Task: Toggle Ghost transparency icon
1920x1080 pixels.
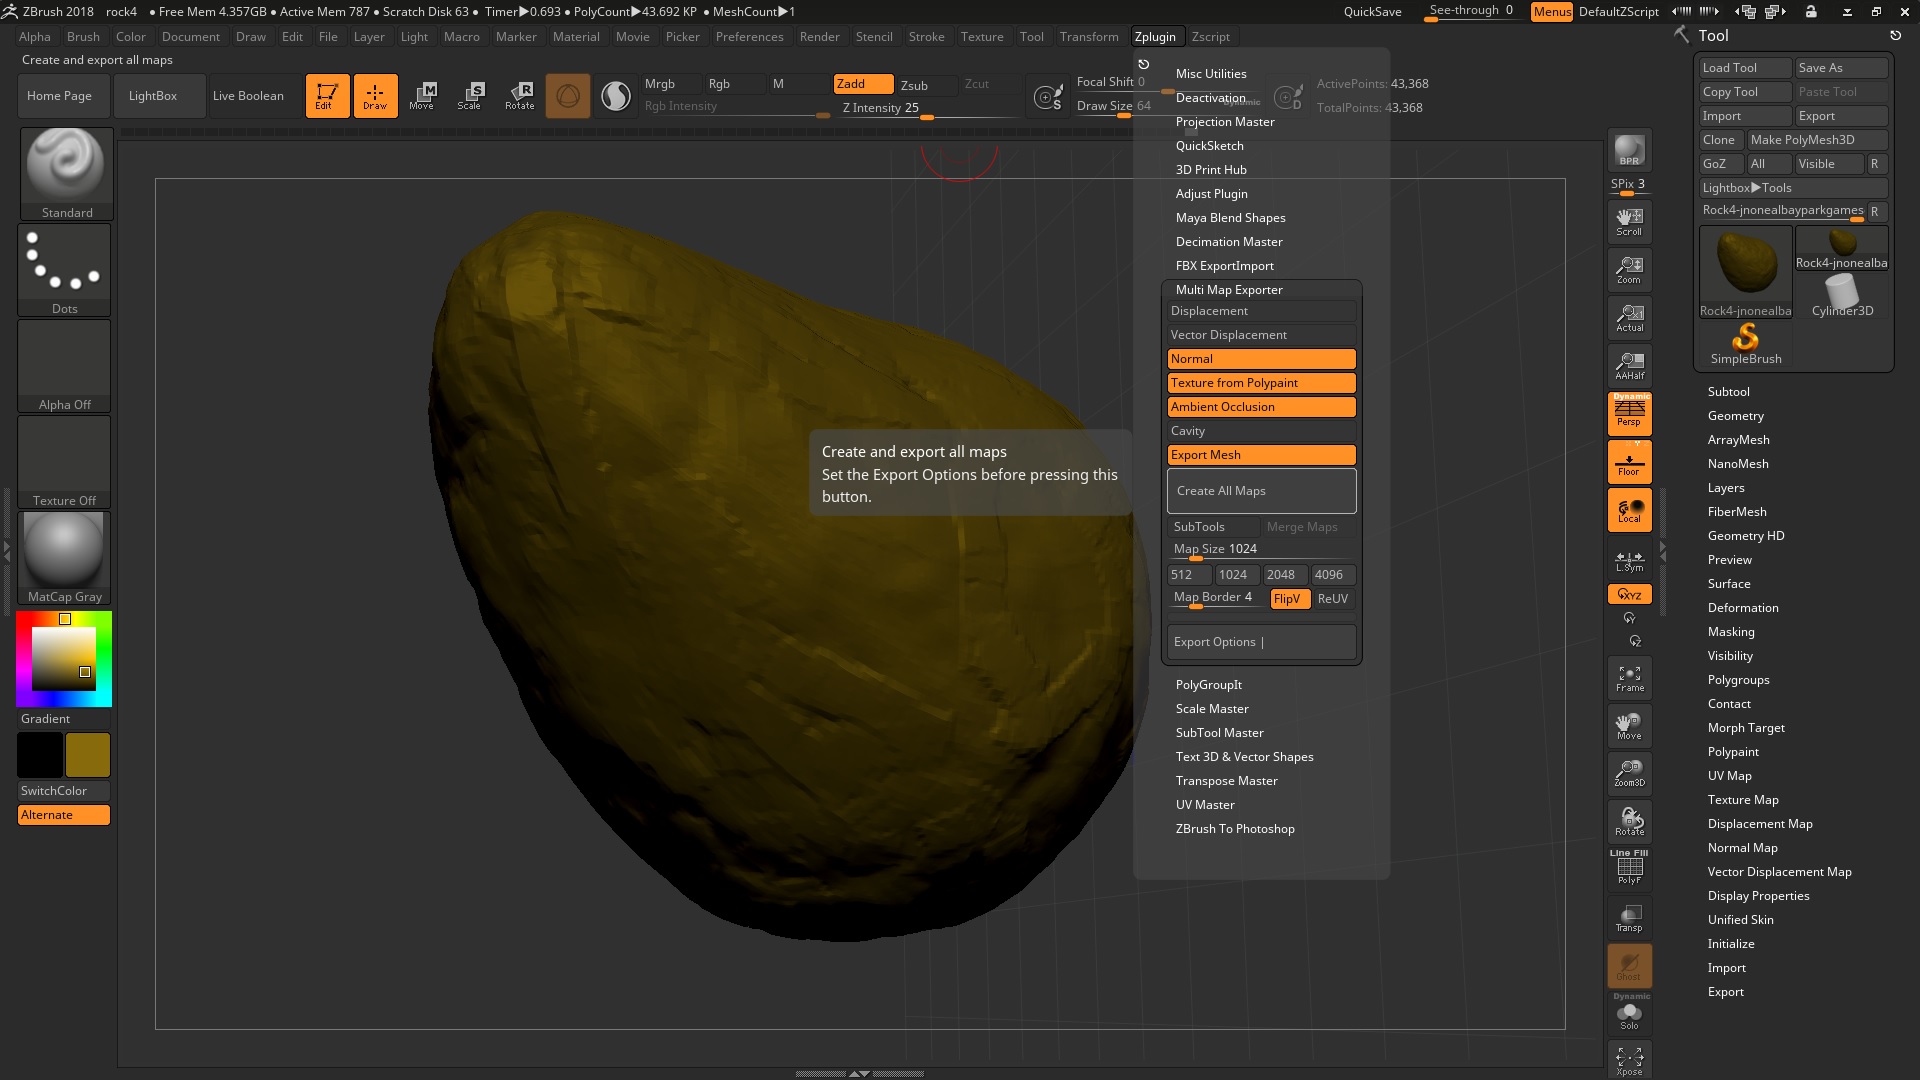Action: [x=1629, y=966]
